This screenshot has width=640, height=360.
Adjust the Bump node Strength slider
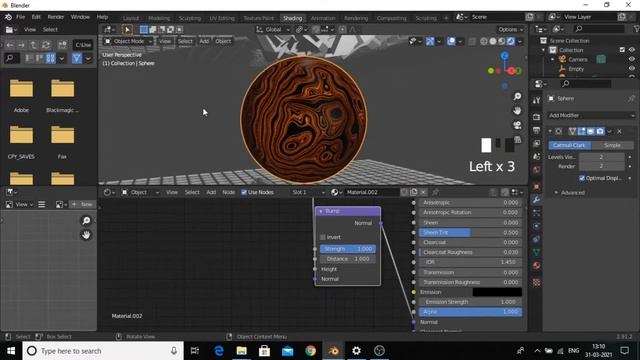[x=348, y=249]
